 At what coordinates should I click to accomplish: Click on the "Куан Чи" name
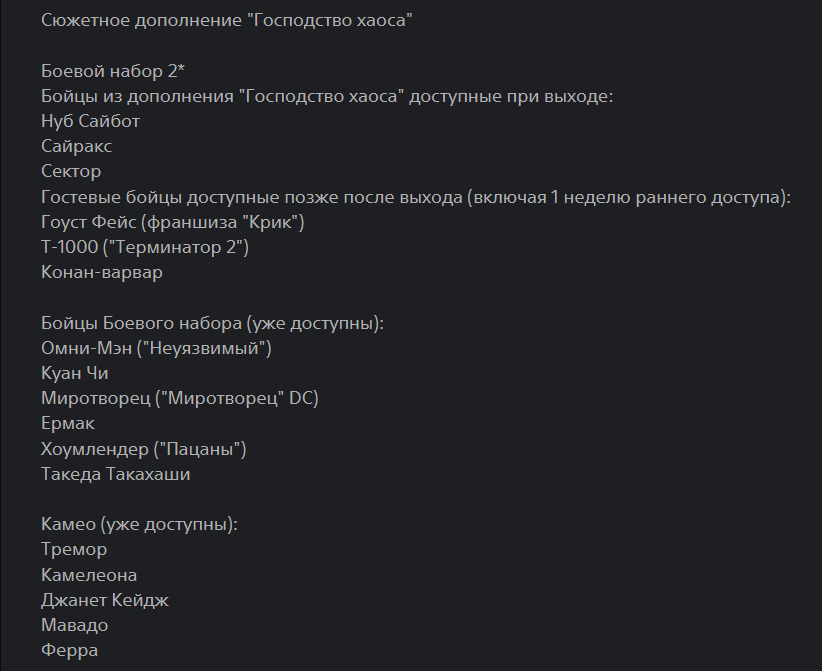(x=75, y=373)
